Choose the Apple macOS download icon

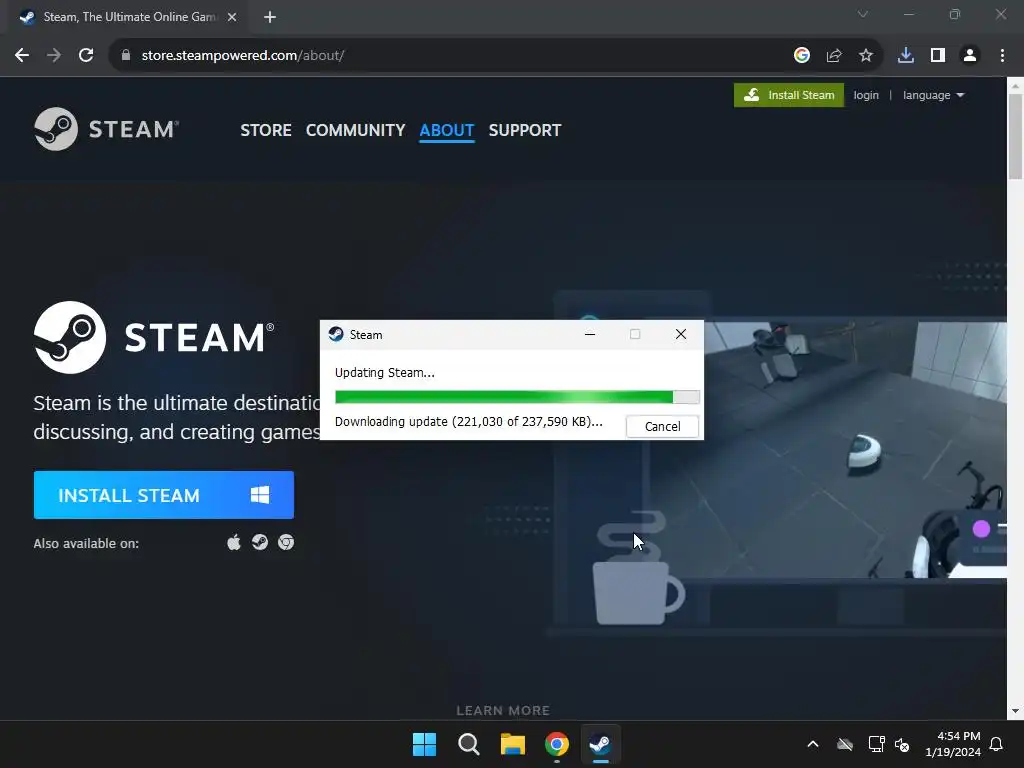tap(234, 542)
